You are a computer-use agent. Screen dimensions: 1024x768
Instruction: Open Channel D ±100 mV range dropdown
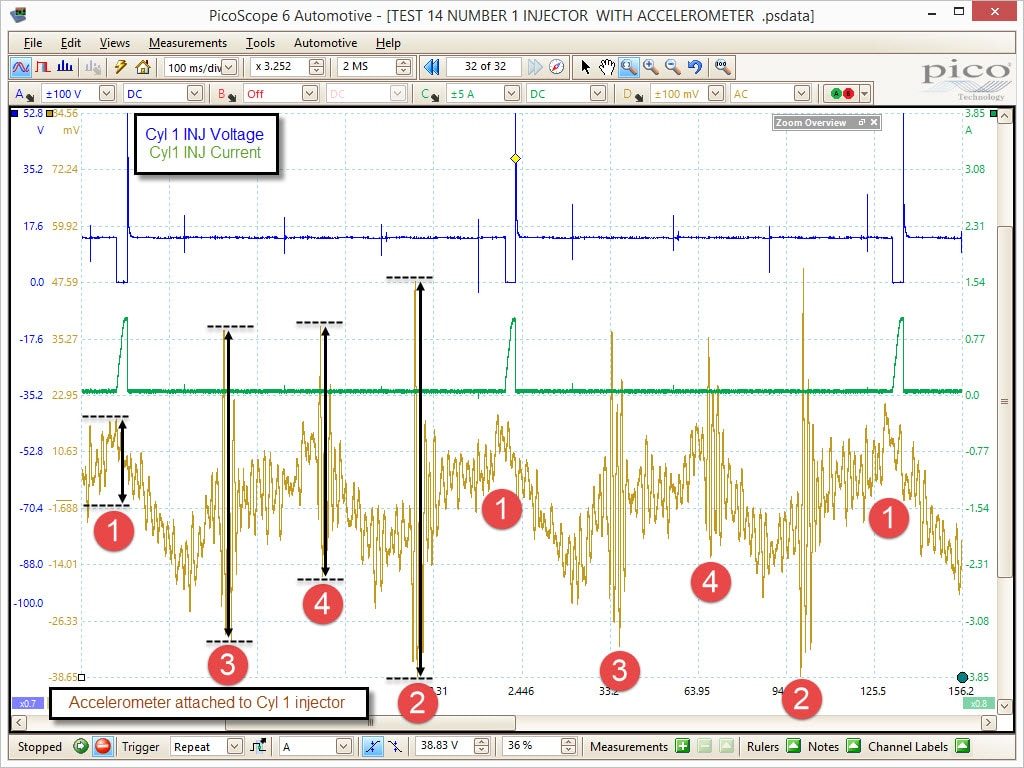coord(716,94)
